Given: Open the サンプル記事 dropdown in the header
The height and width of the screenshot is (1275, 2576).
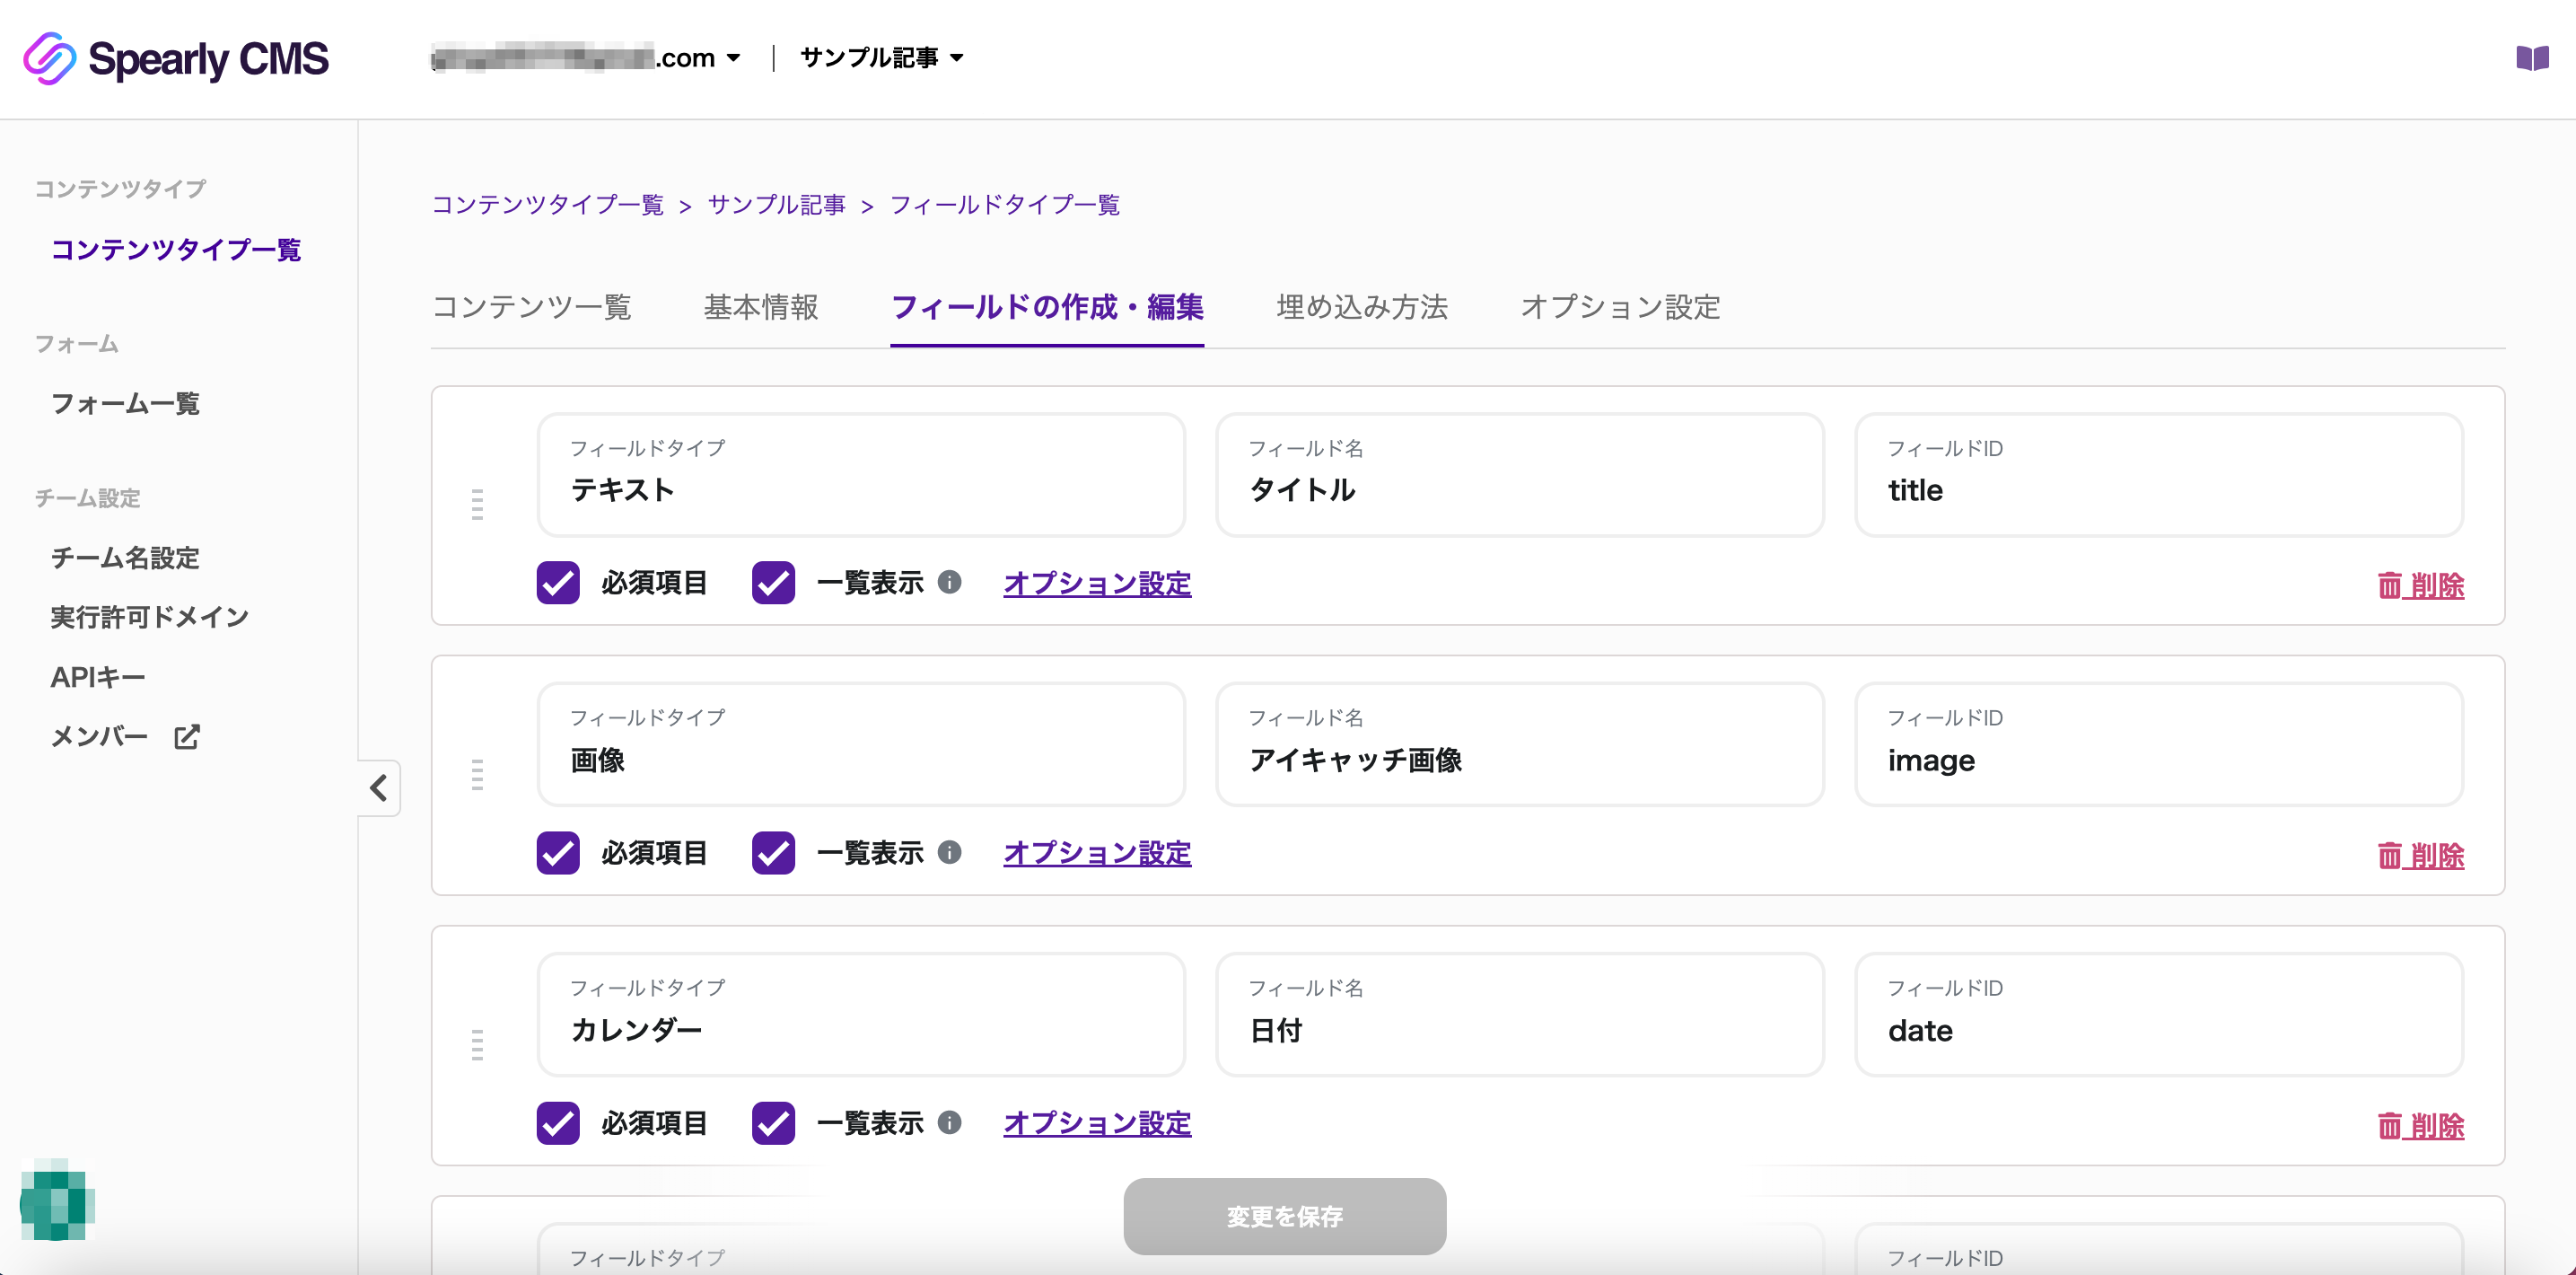Looking at the screenshot, I should tap(882, 58).
